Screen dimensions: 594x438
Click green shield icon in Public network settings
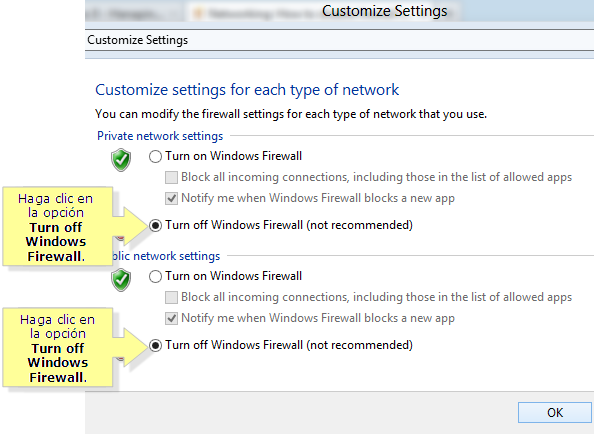point(121,280)
